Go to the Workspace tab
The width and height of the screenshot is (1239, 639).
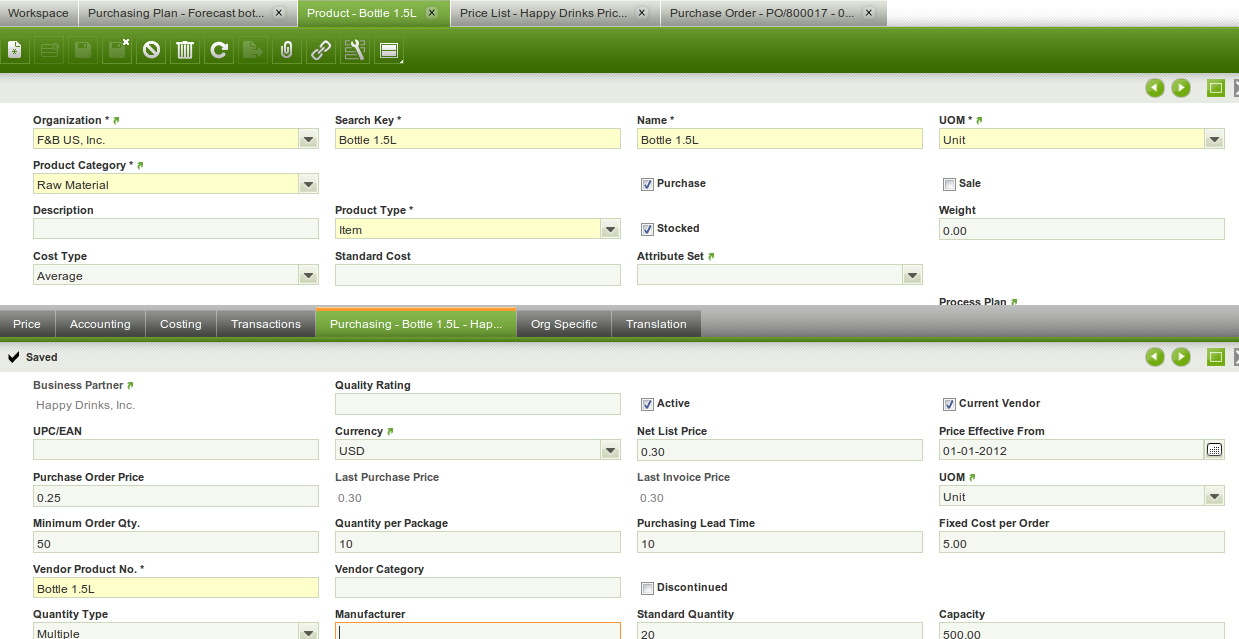38,14
